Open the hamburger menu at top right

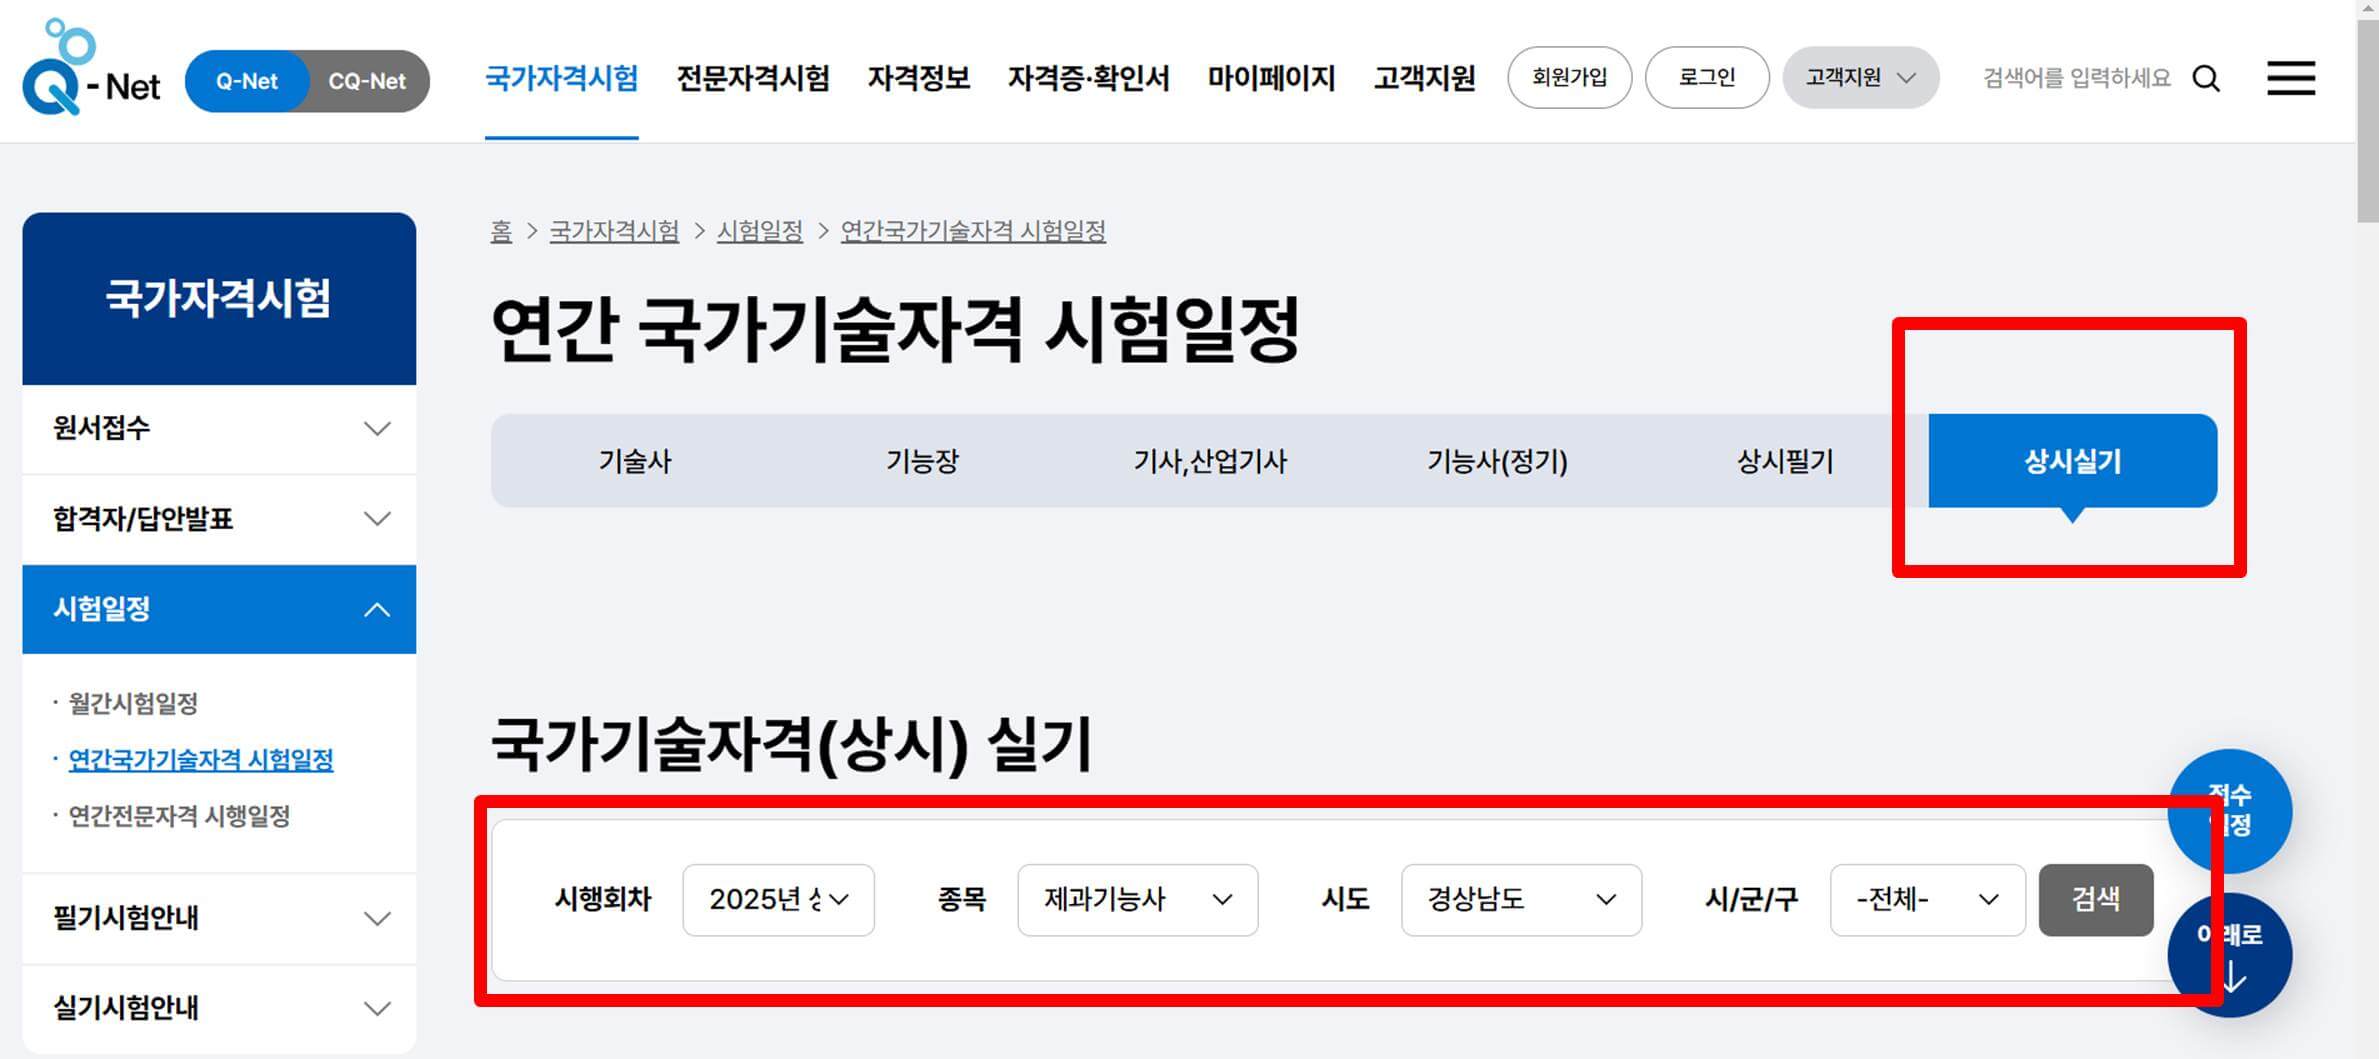tap(2291, 78)
